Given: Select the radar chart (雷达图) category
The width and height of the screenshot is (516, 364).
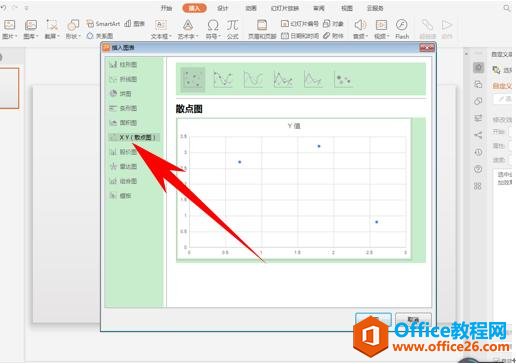Looking at the screenshot, I should (x=123, y=166).
